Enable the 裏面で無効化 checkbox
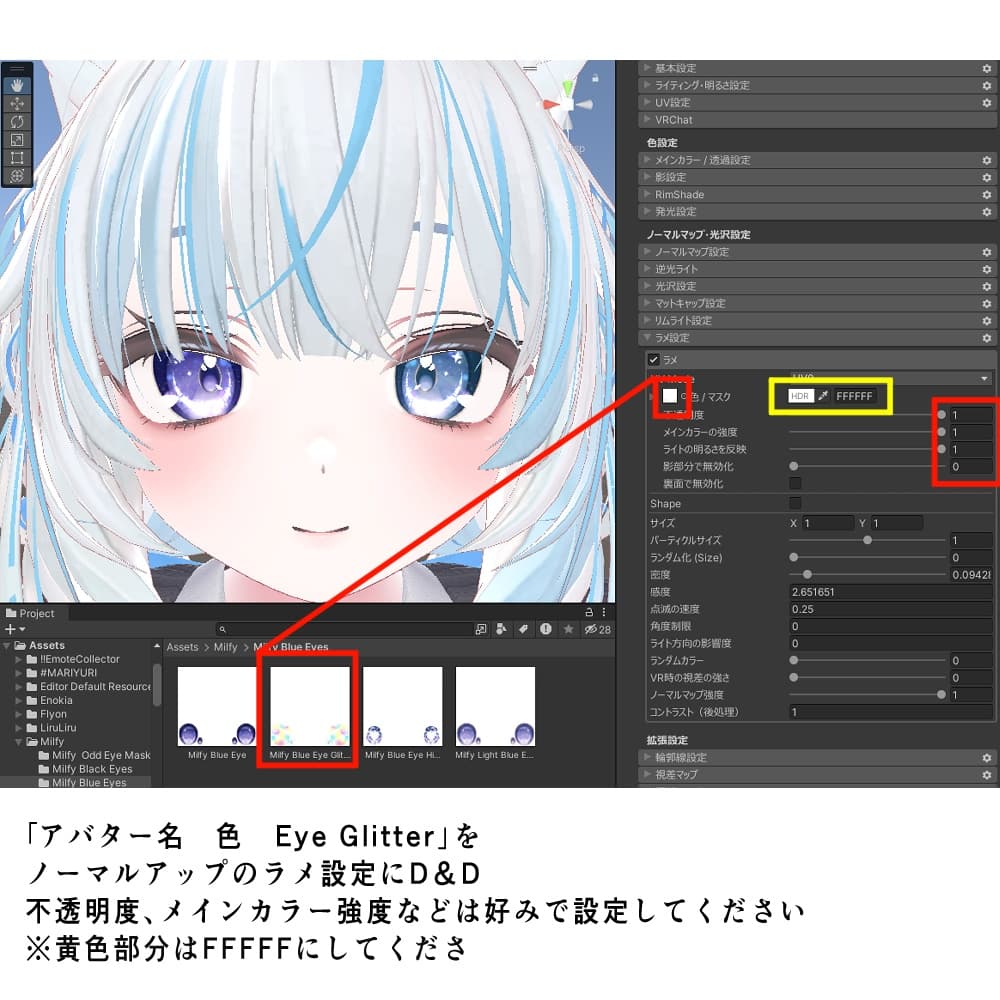This screenshot has height=1000, width=1000. point(795,482)
